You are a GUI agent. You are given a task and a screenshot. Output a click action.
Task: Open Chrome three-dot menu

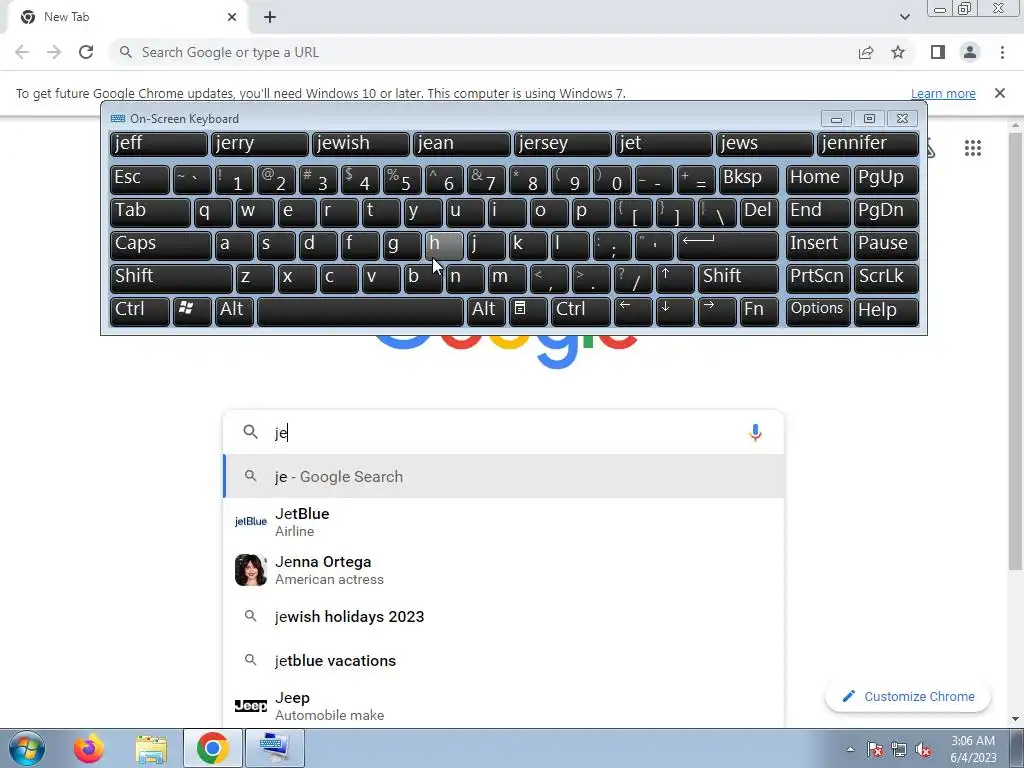coord(1002,52)
